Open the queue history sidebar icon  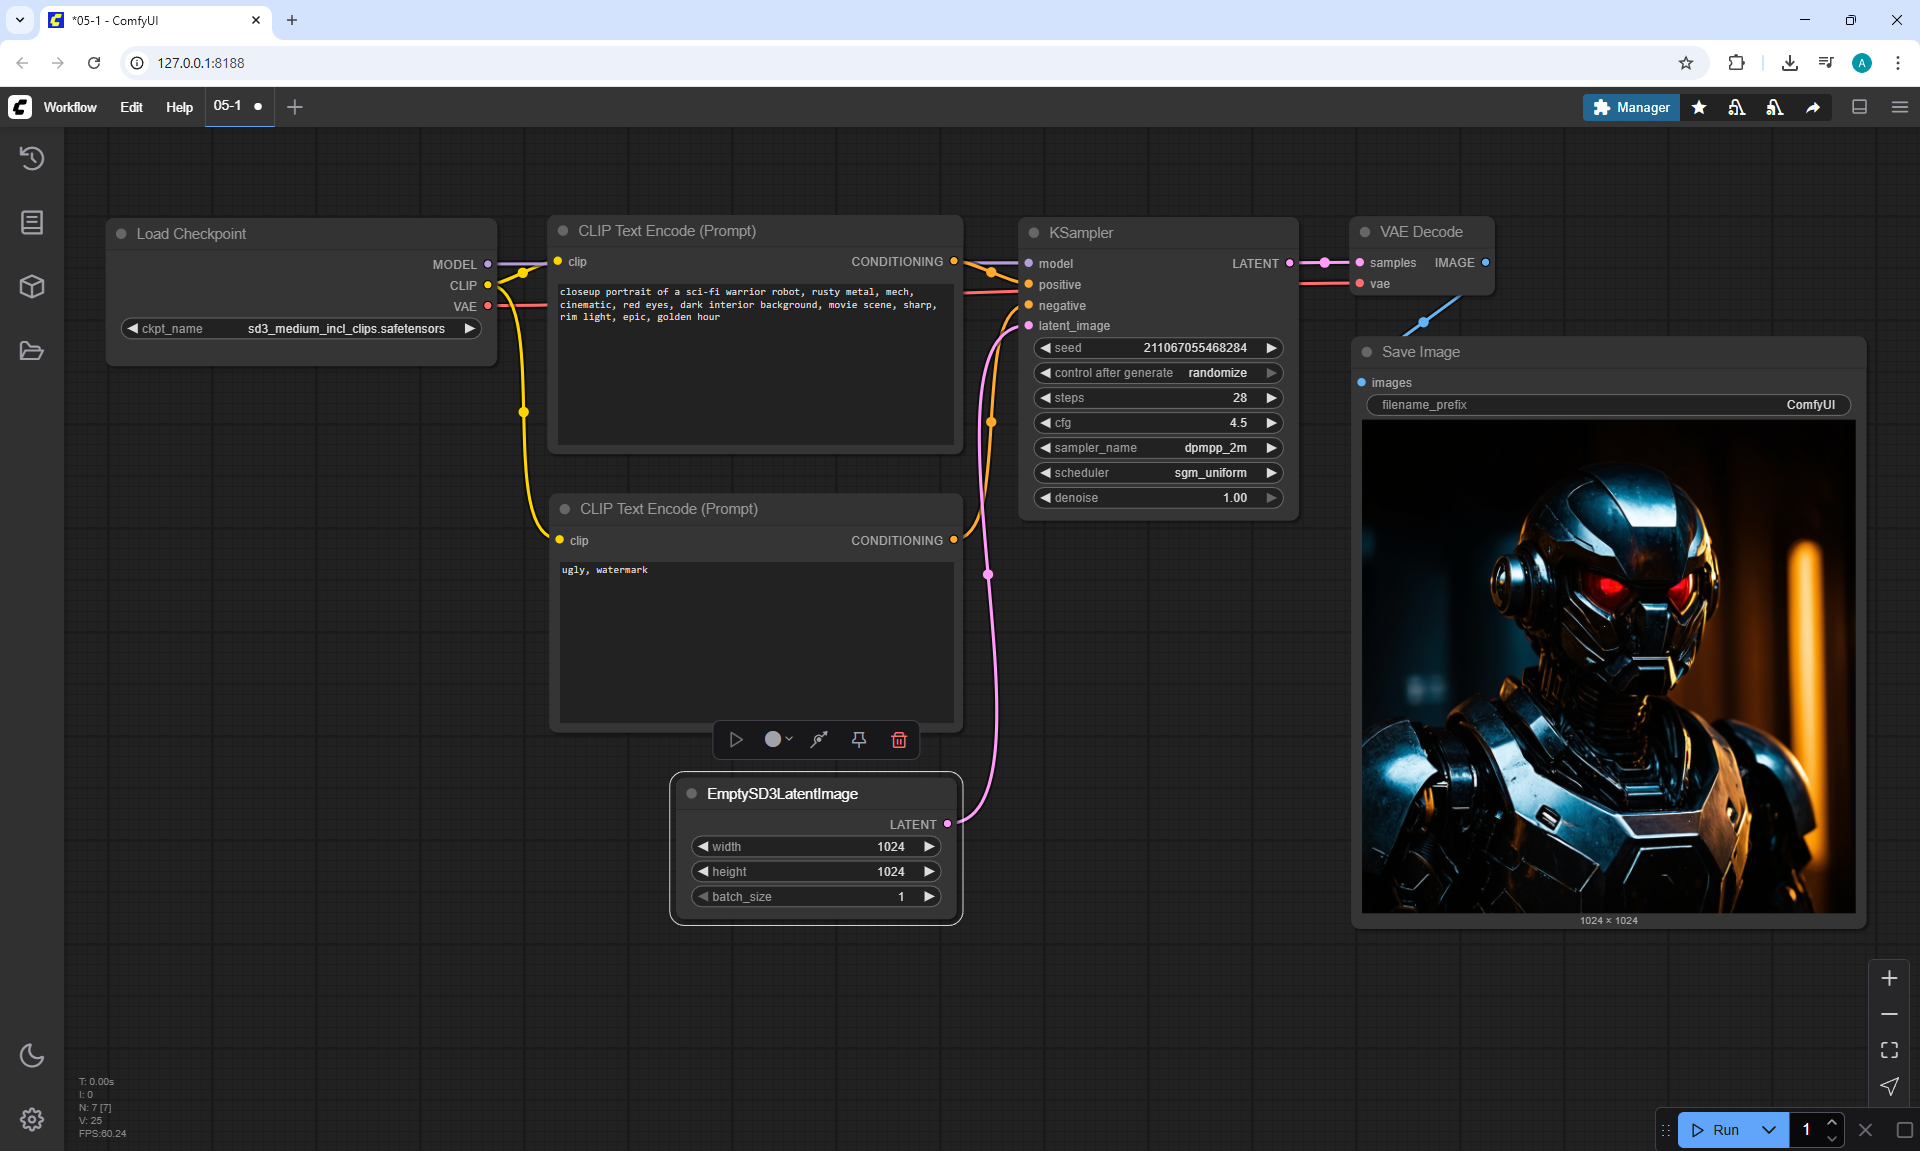click(32, 158)
